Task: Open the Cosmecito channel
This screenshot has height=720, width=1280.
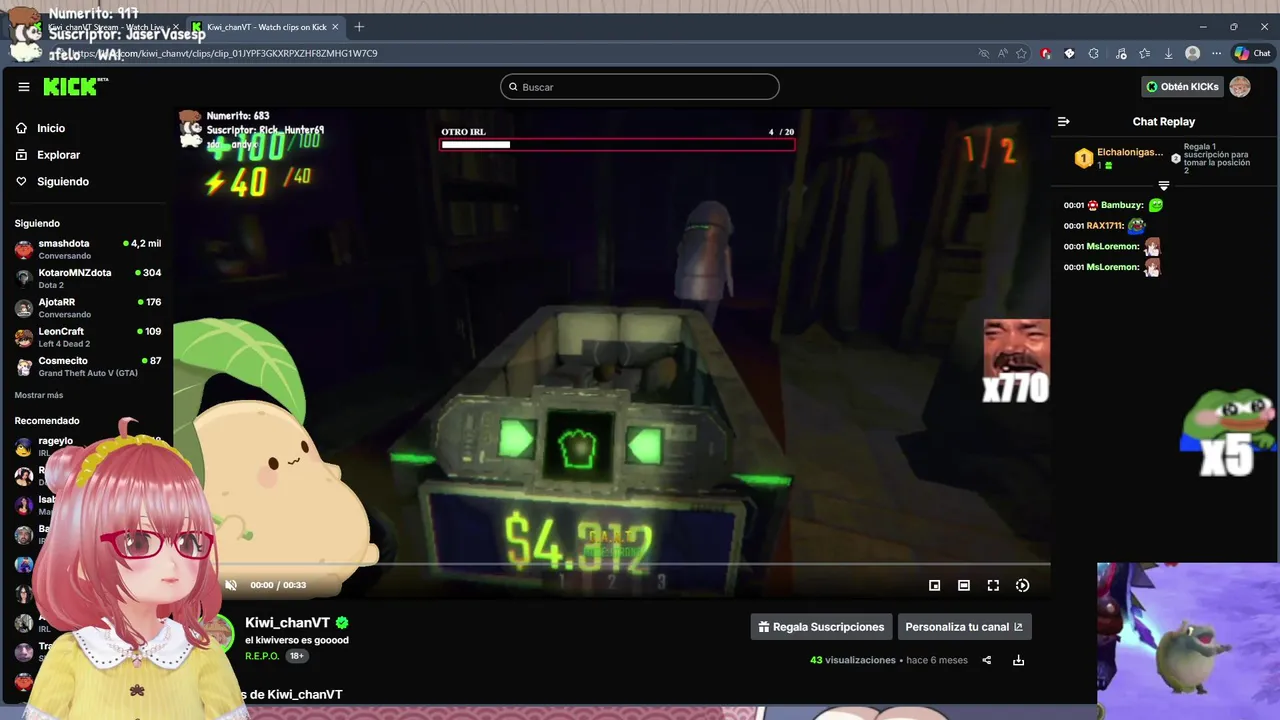Action: (x=87, y=366)
